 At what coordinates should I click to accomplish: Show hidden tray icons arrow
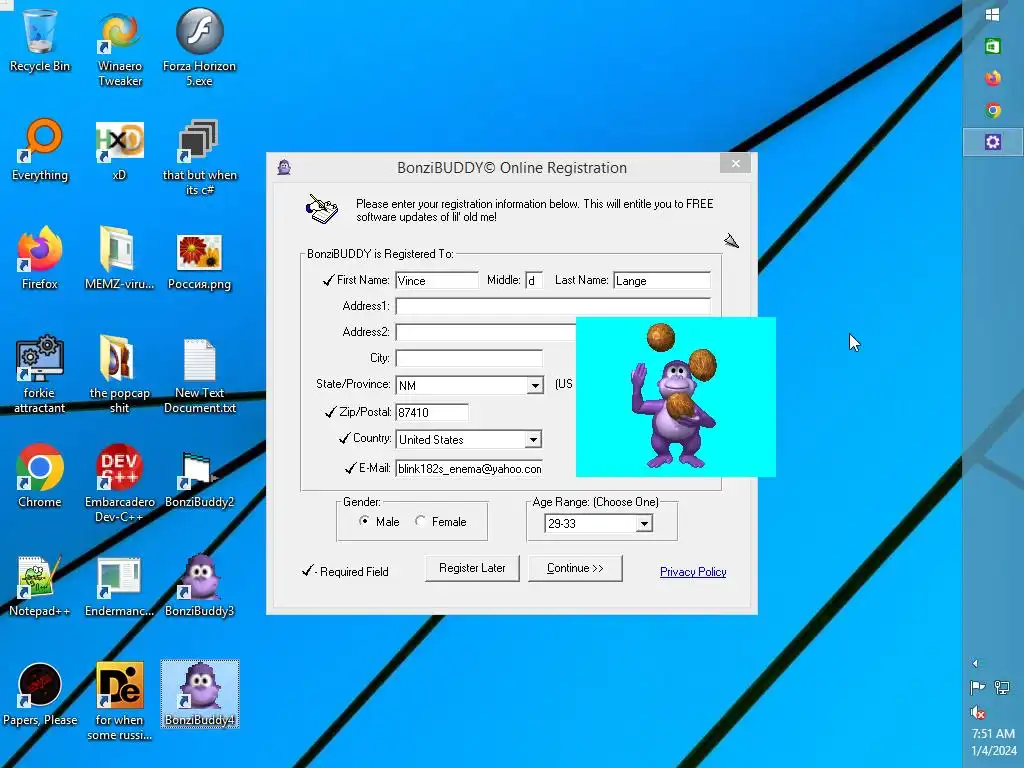[x=975, y=664]
